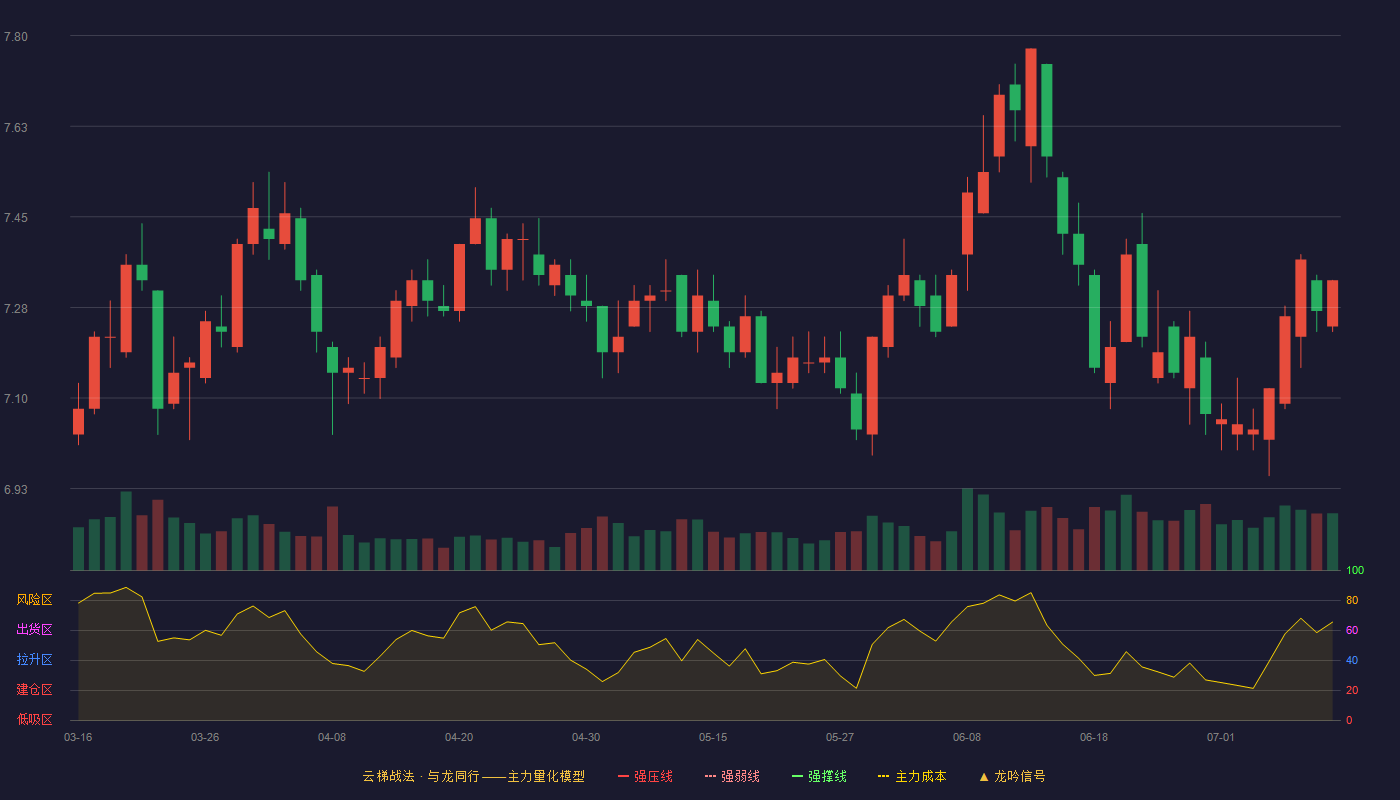Click the green 100 indicator axis value

click(1355, 571)
